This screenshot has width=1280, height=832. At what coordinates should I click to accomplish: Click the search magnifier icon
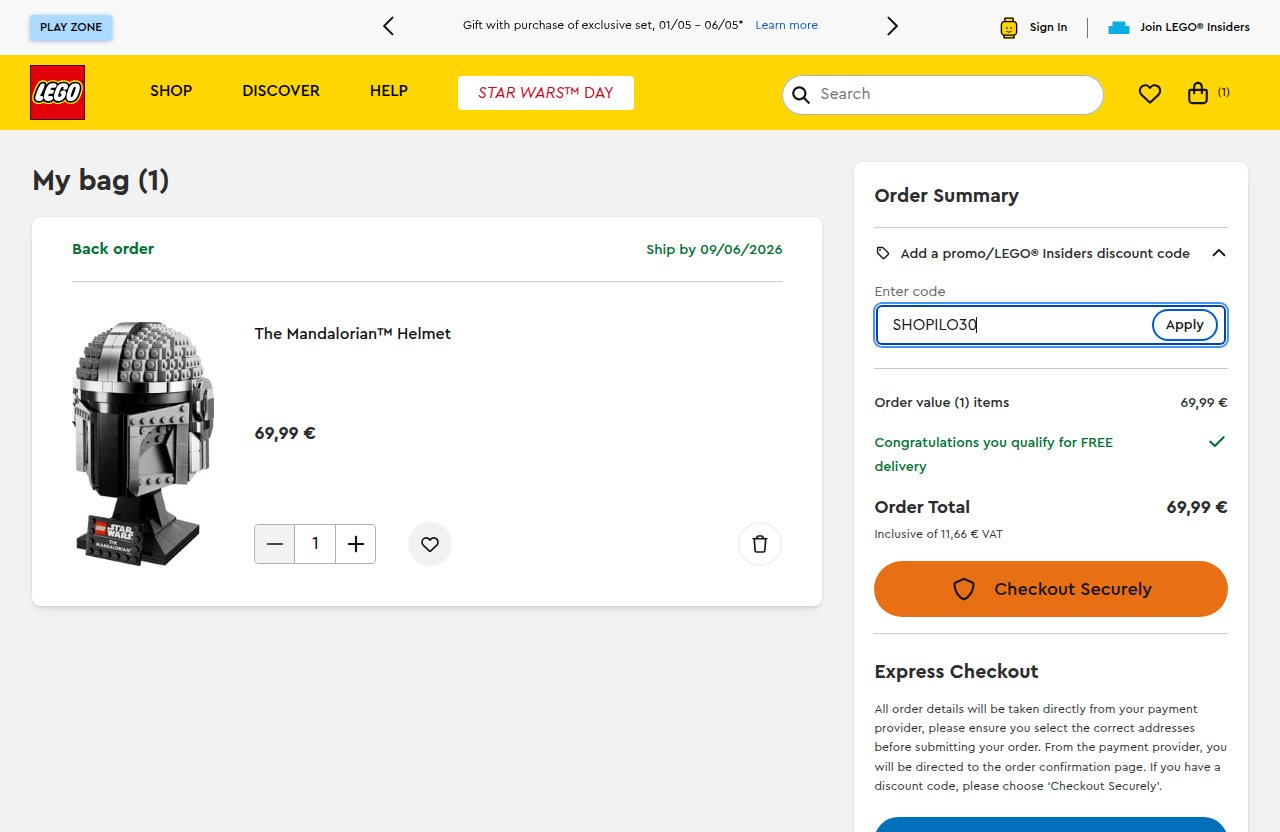pyautogui.click(x=800, y=94)
